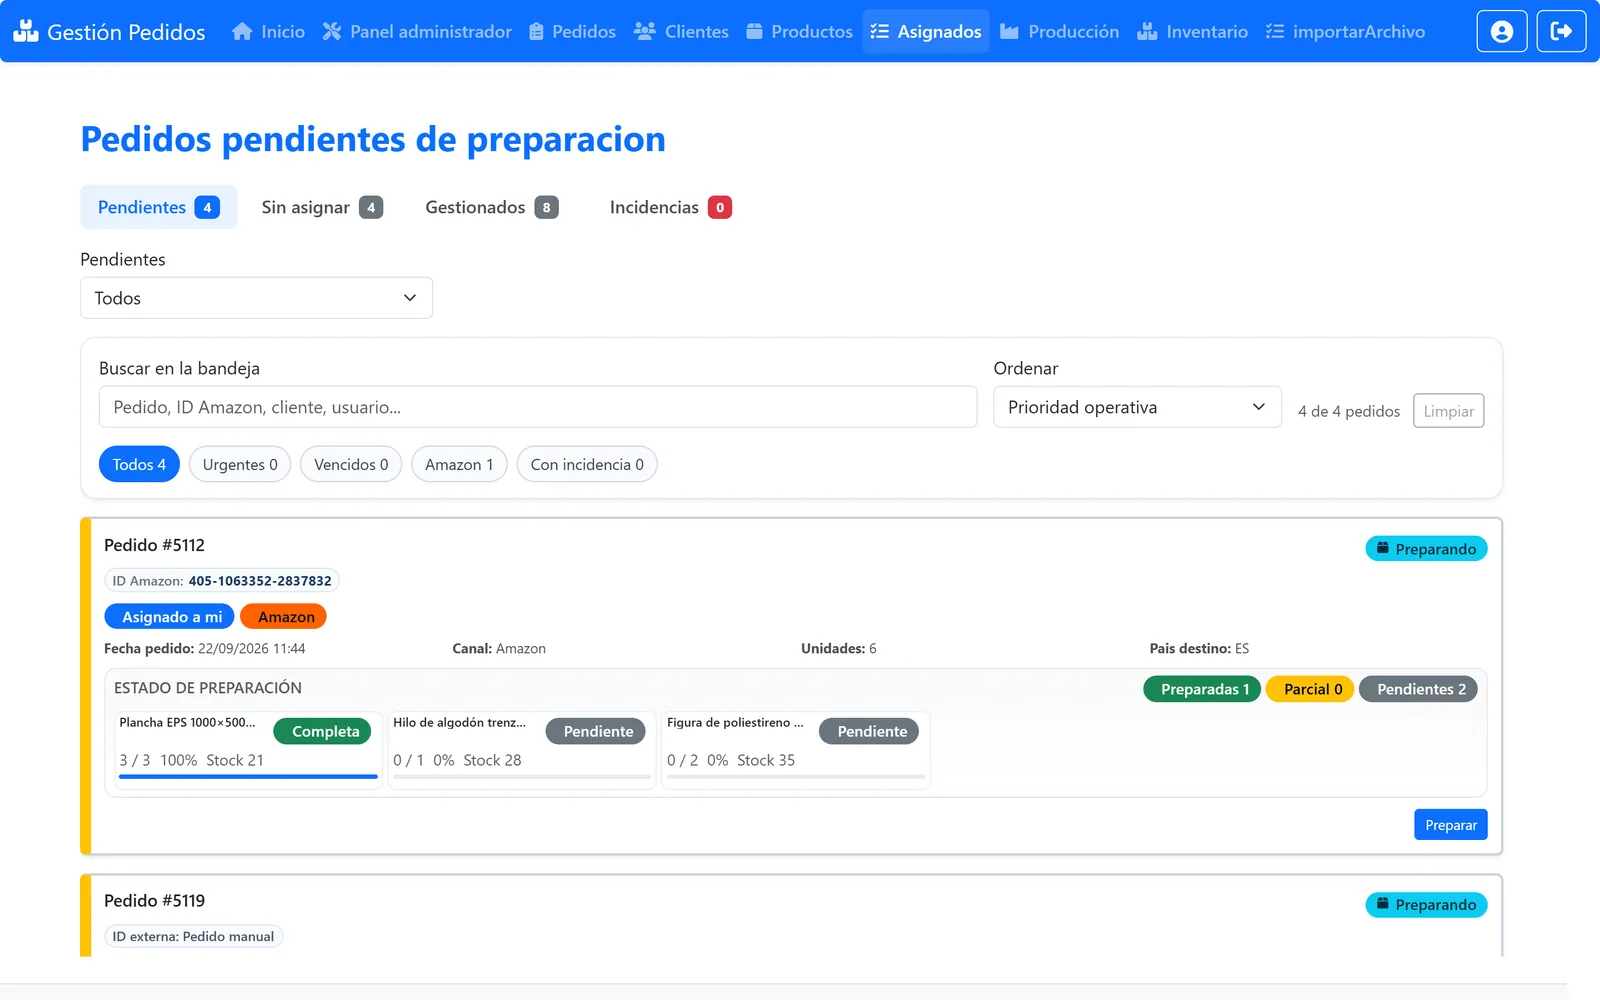Click the Pedidos clipboard icon
This screenshot has height=1000, width=1600.
[x=536, y=31]
